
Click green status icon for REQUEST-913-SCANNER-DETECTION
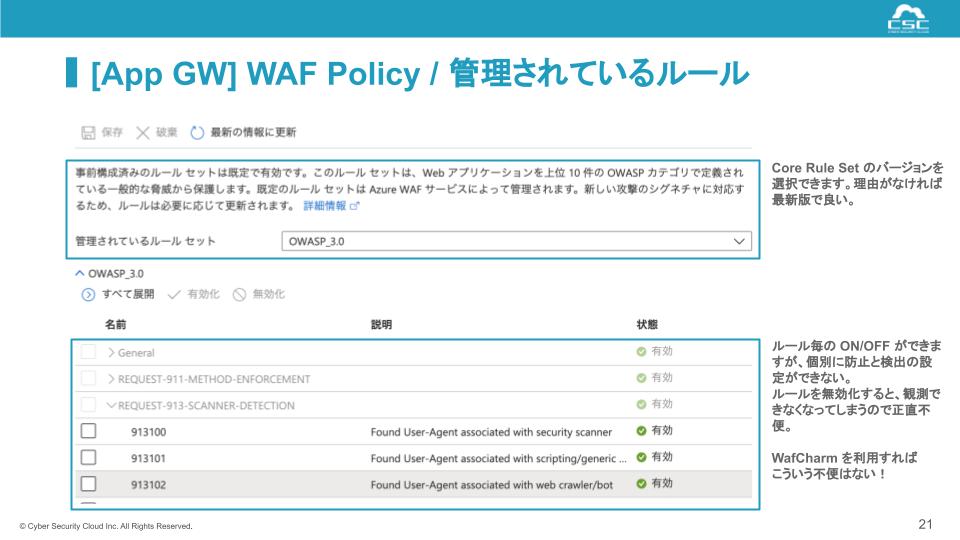[641, 404]
